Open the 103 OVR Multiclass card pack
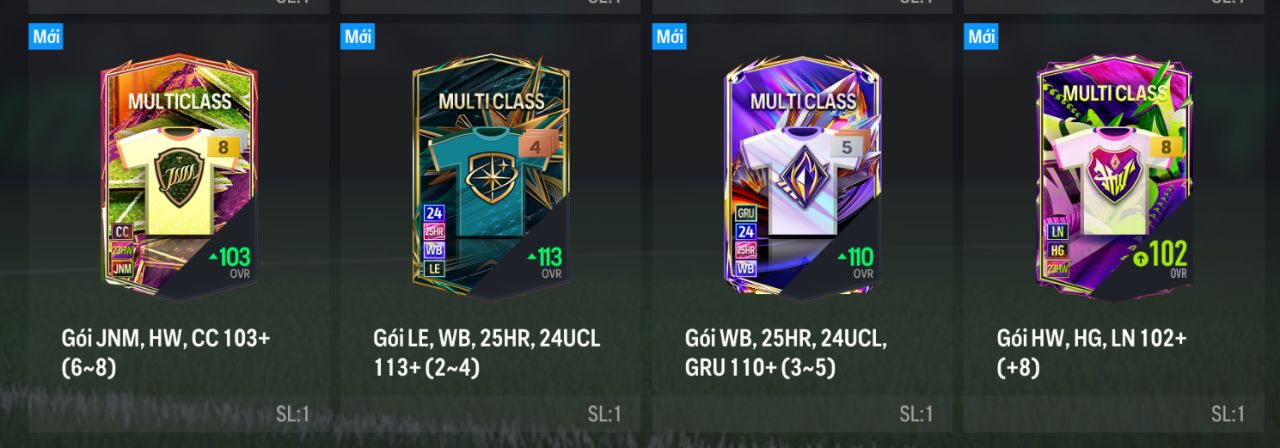 (x=179, y=178)
